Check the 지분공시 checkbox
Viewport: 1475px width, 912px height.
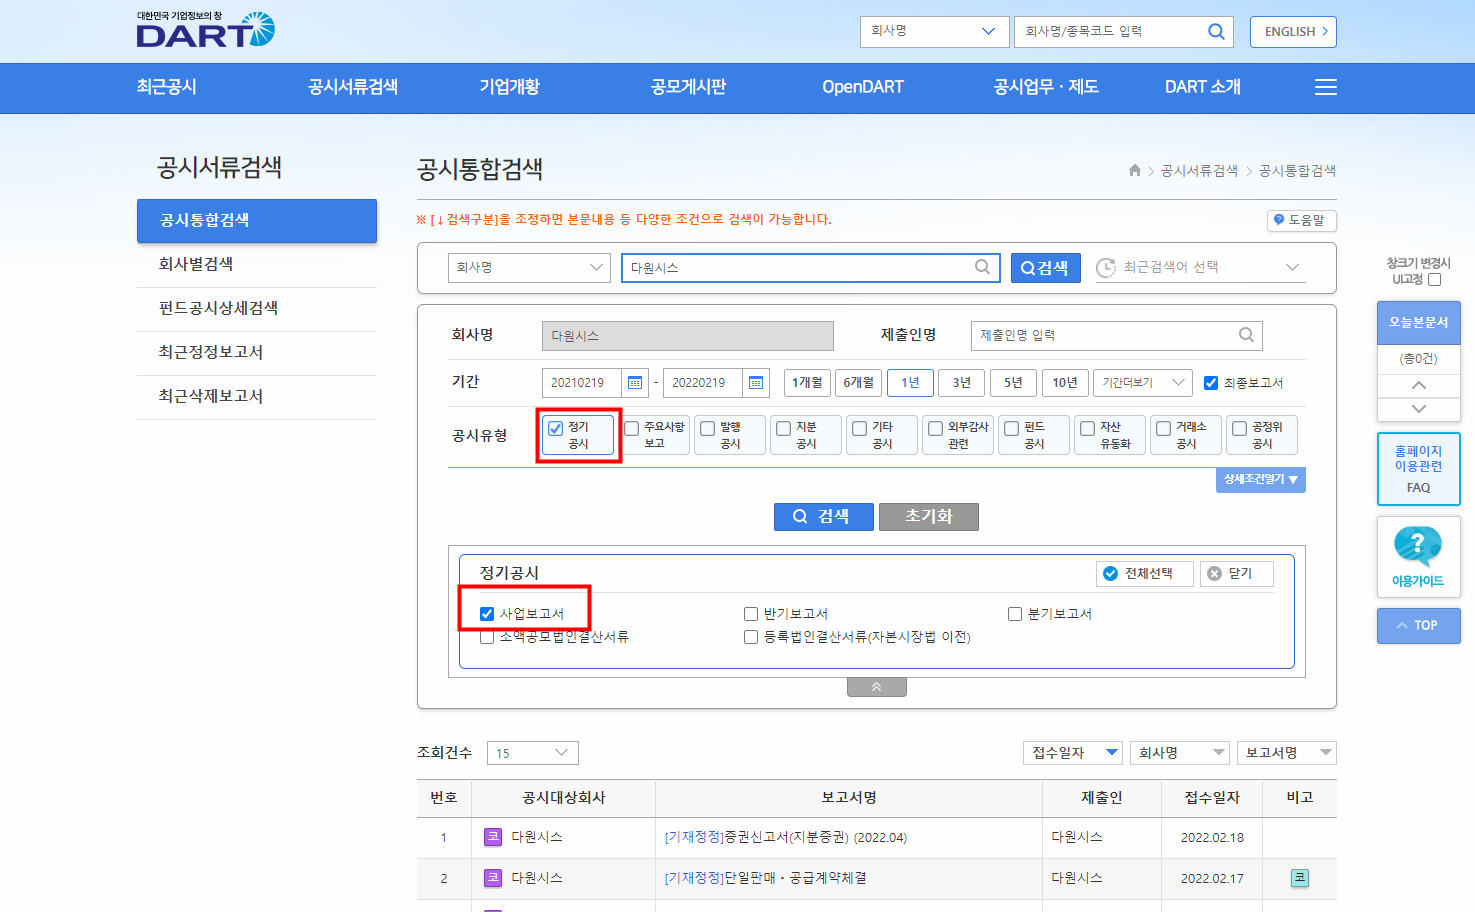click(x=783, y=428)
